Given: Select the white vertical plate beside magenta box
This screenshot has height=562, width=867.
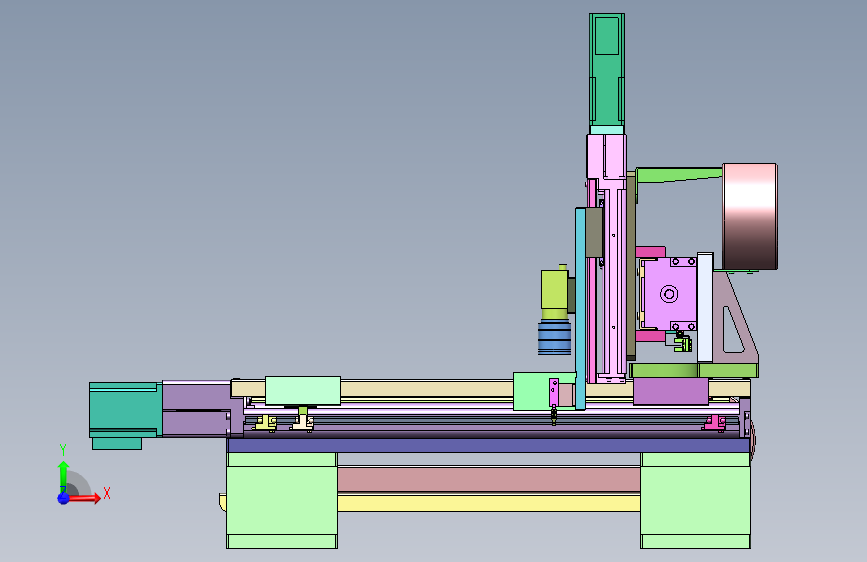Looking at the screenshot, I should point(705,308).
